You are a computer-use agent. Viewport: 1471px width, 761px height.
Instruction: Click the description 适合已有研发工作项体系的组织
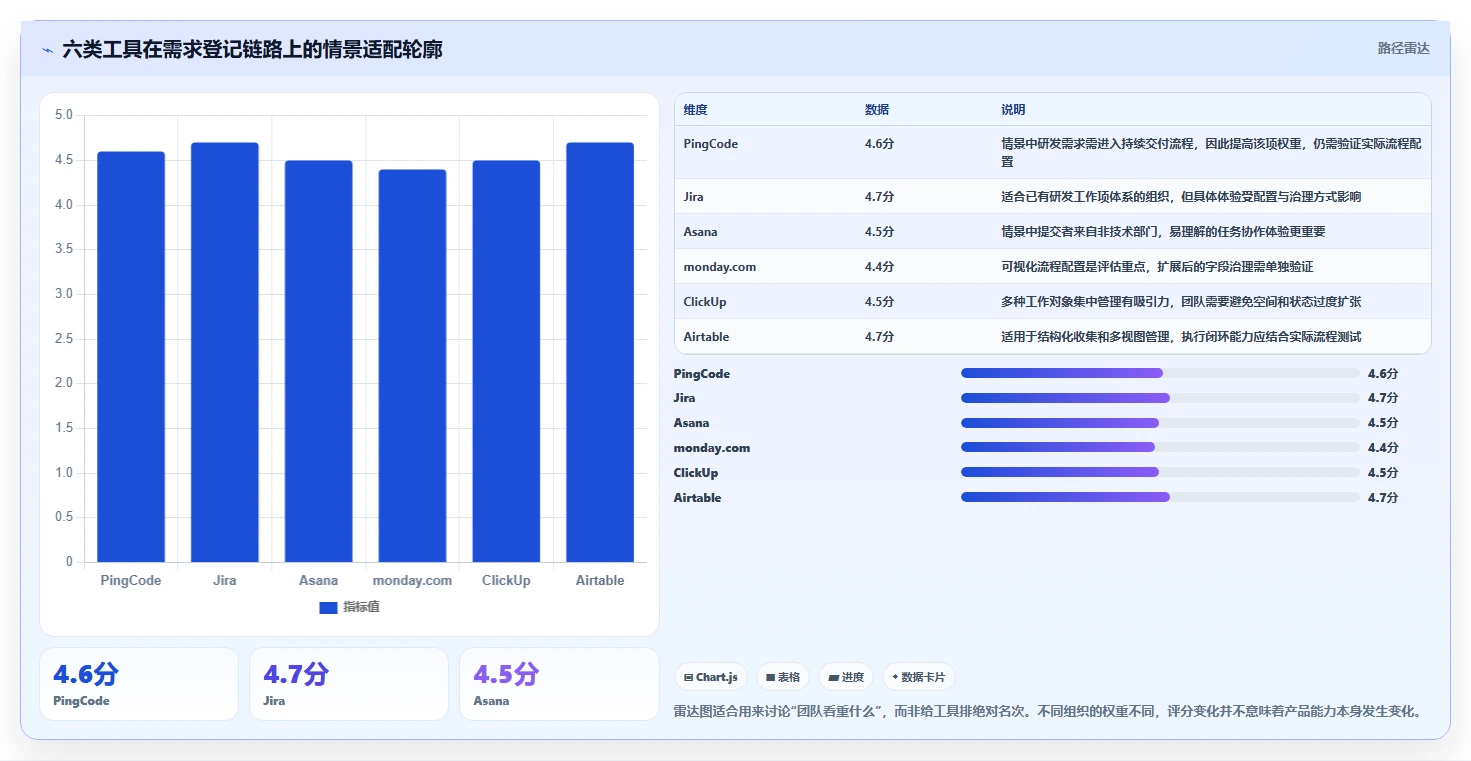pos(1181,197)
